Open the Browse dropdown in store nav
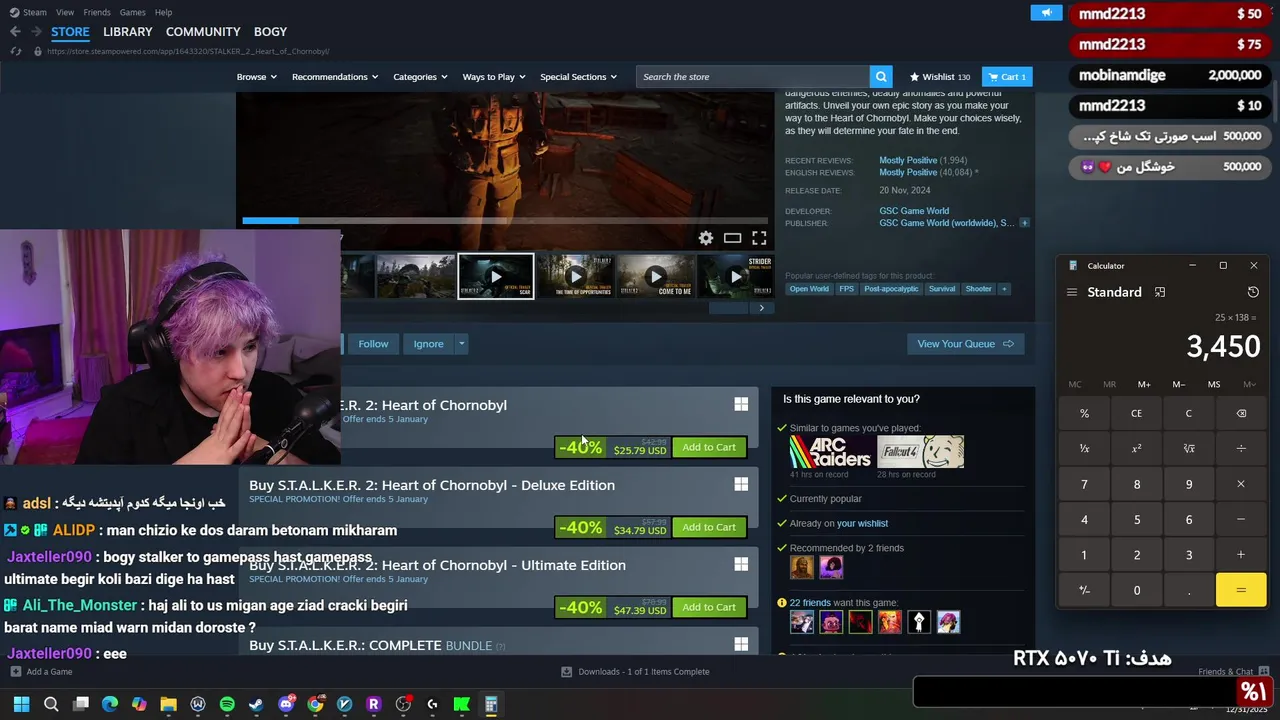The image size is (1280, 720). 257,77
